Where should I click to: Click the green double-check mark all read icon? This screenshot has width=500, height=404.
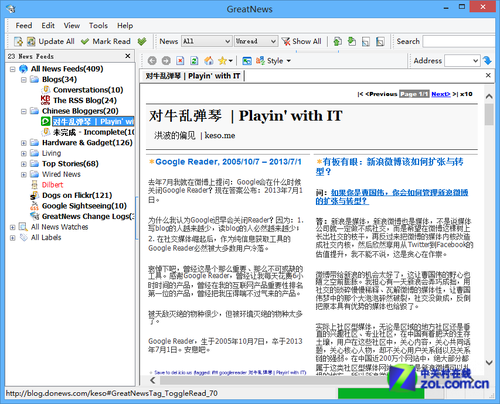point(142,41)
